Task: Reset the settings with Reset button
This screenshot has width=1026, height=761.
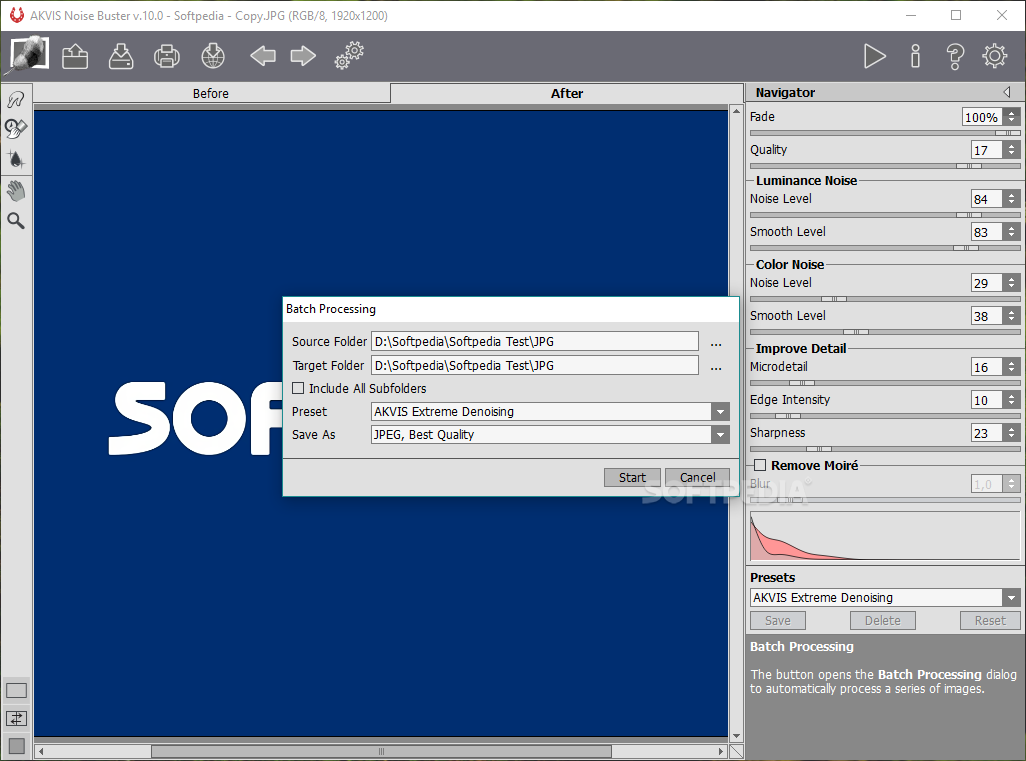Action: pyautogui.click(x=990, y=620)
